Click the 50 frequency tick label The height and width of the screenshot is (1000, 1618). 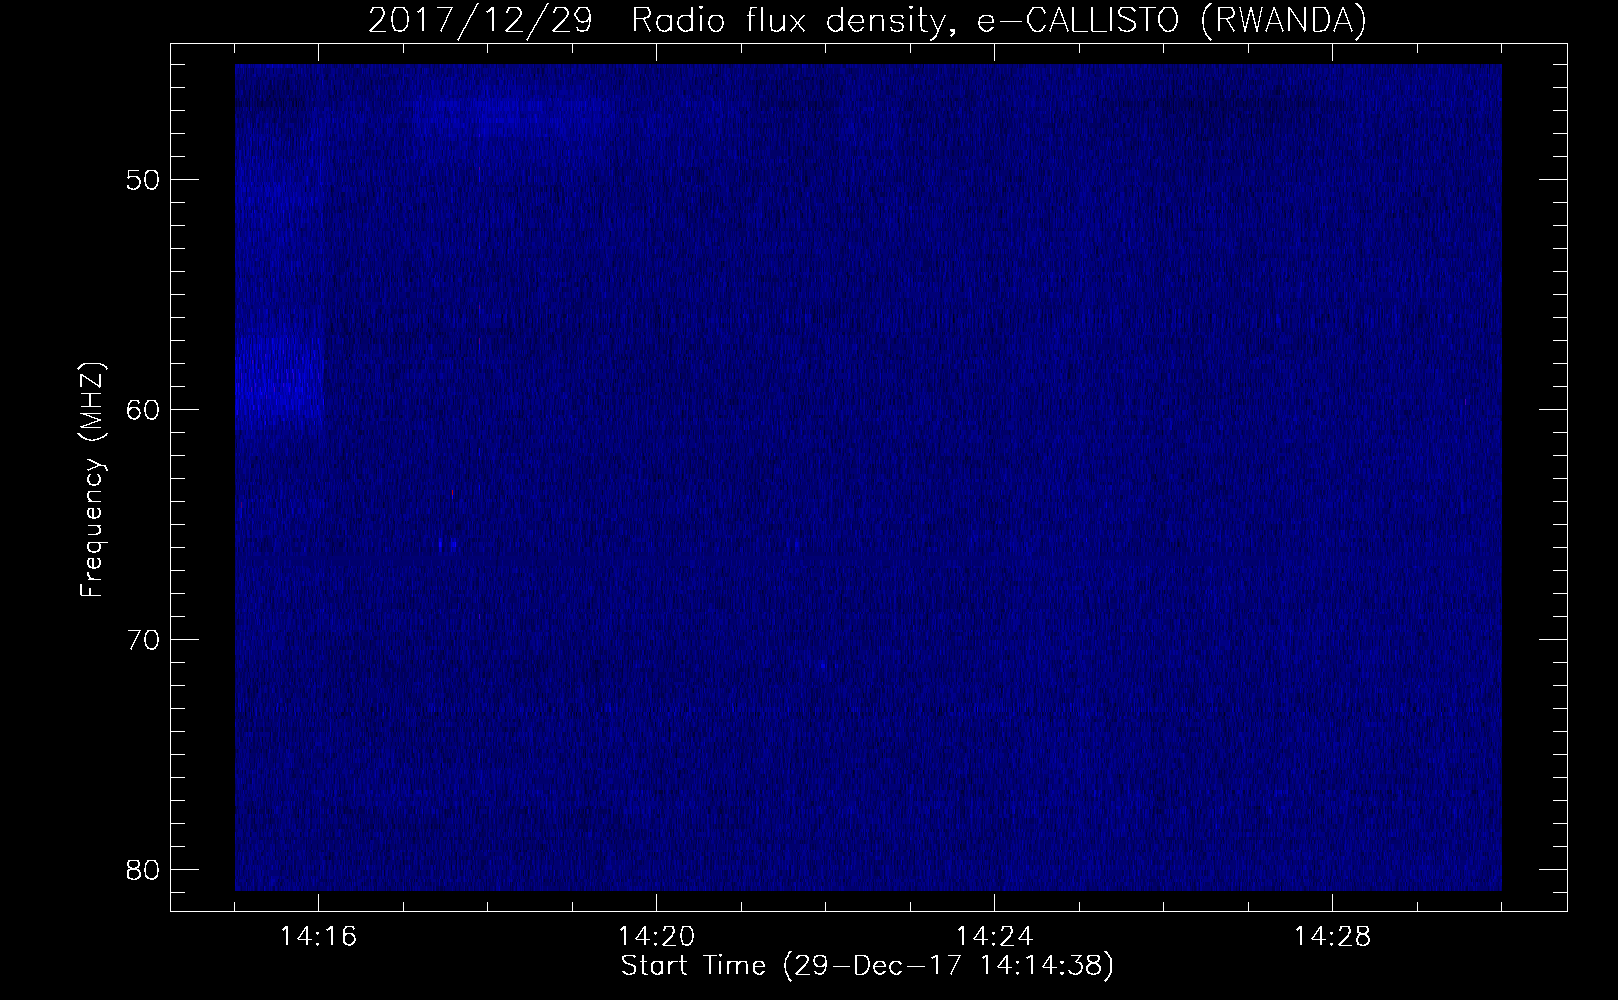(141, 180)
